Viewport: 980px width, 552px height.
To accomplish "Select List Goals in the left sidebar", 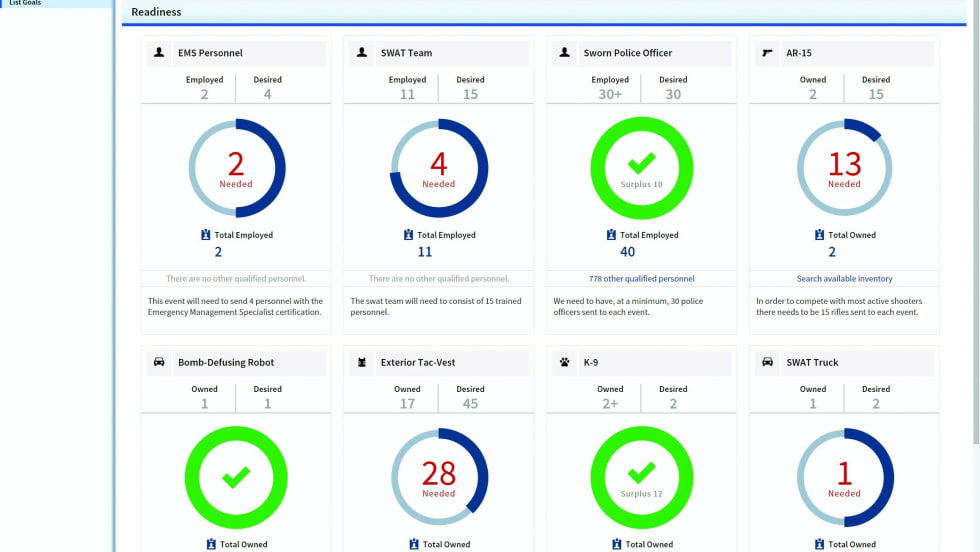I will (27, 3).
